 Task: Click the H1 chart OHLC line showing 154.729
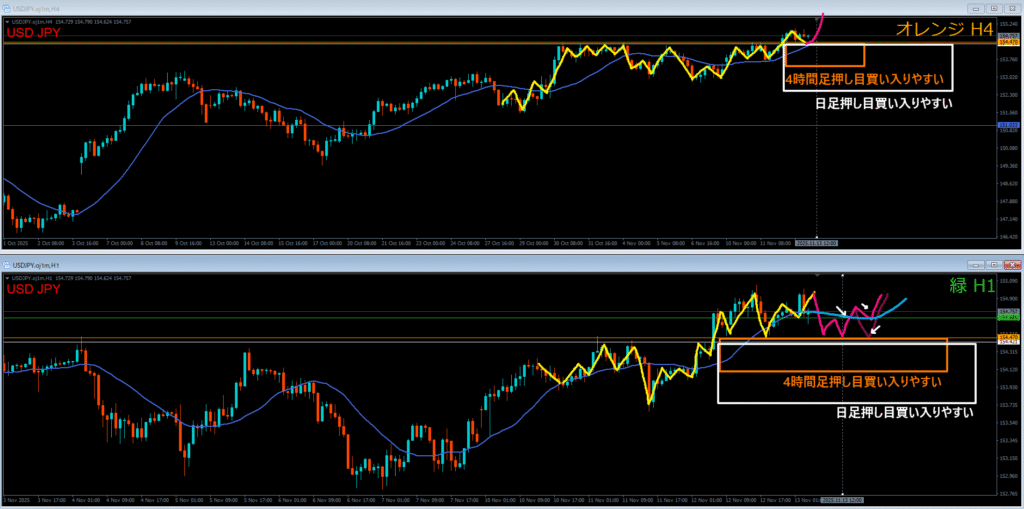pyautogui.click(x=72, y=278)
